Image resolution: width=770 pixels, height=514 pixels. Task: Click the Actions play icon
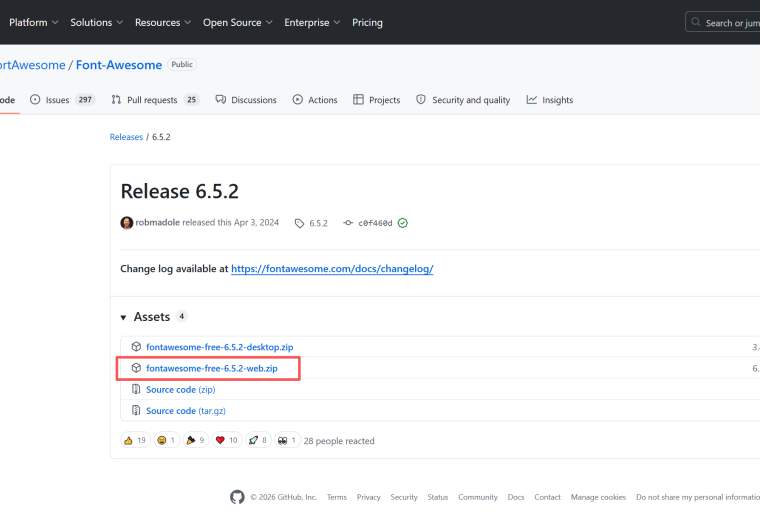[x=298, y=100]
